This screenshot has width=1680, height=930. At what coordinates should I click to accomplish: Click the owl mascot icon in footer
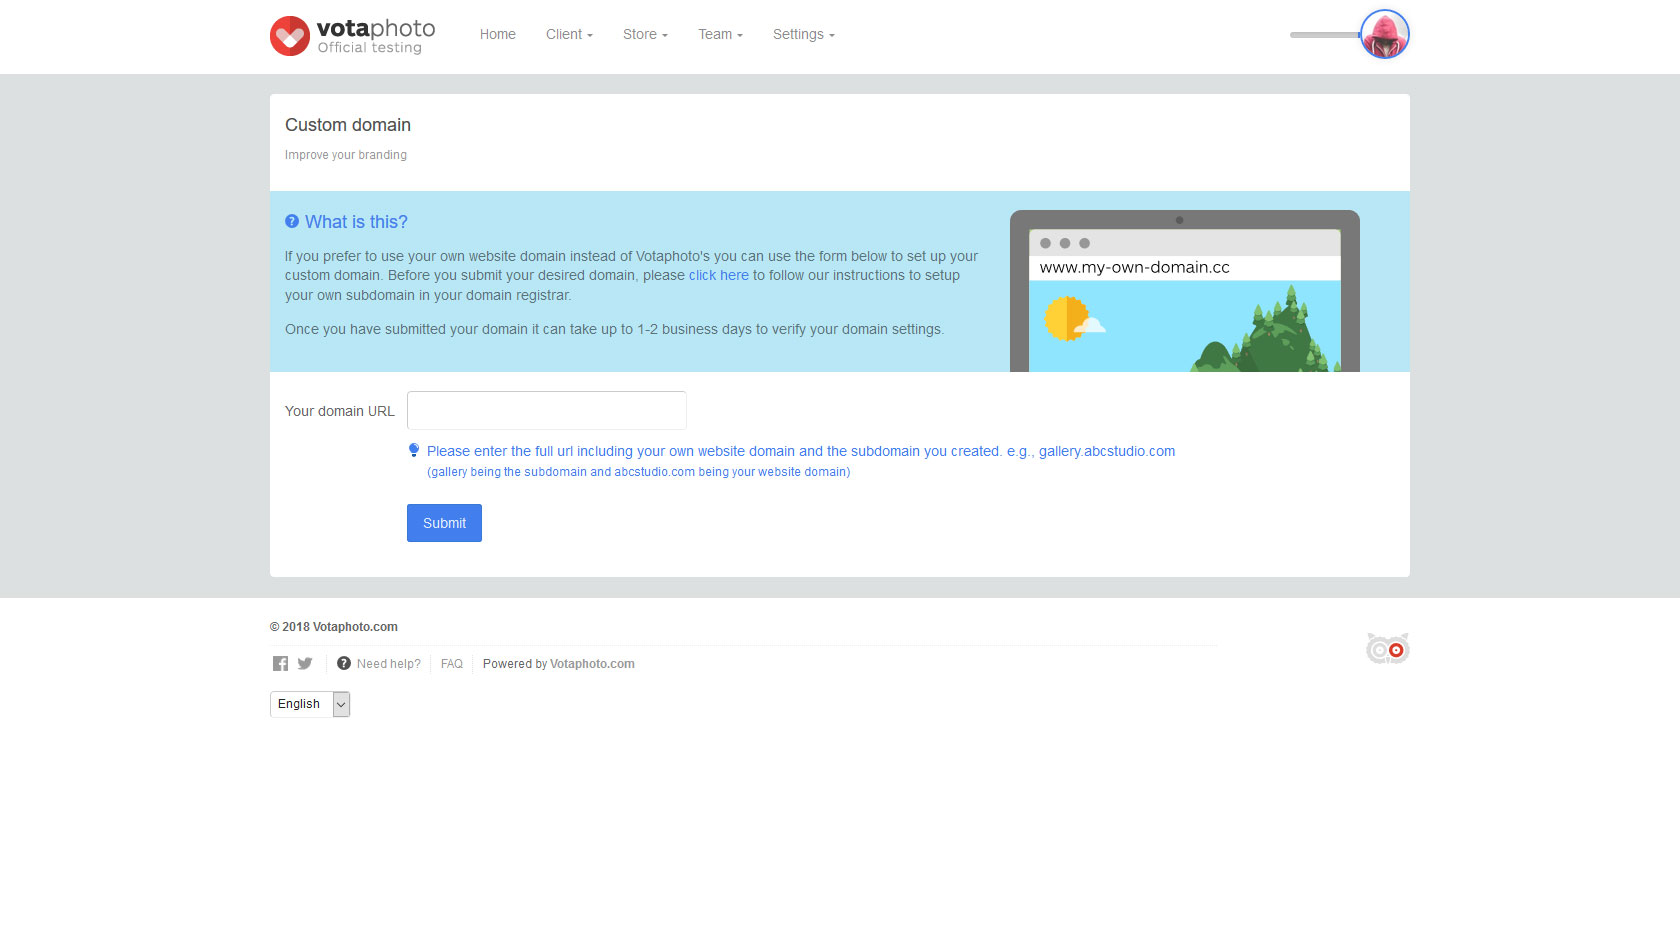tap(1388, 648)
